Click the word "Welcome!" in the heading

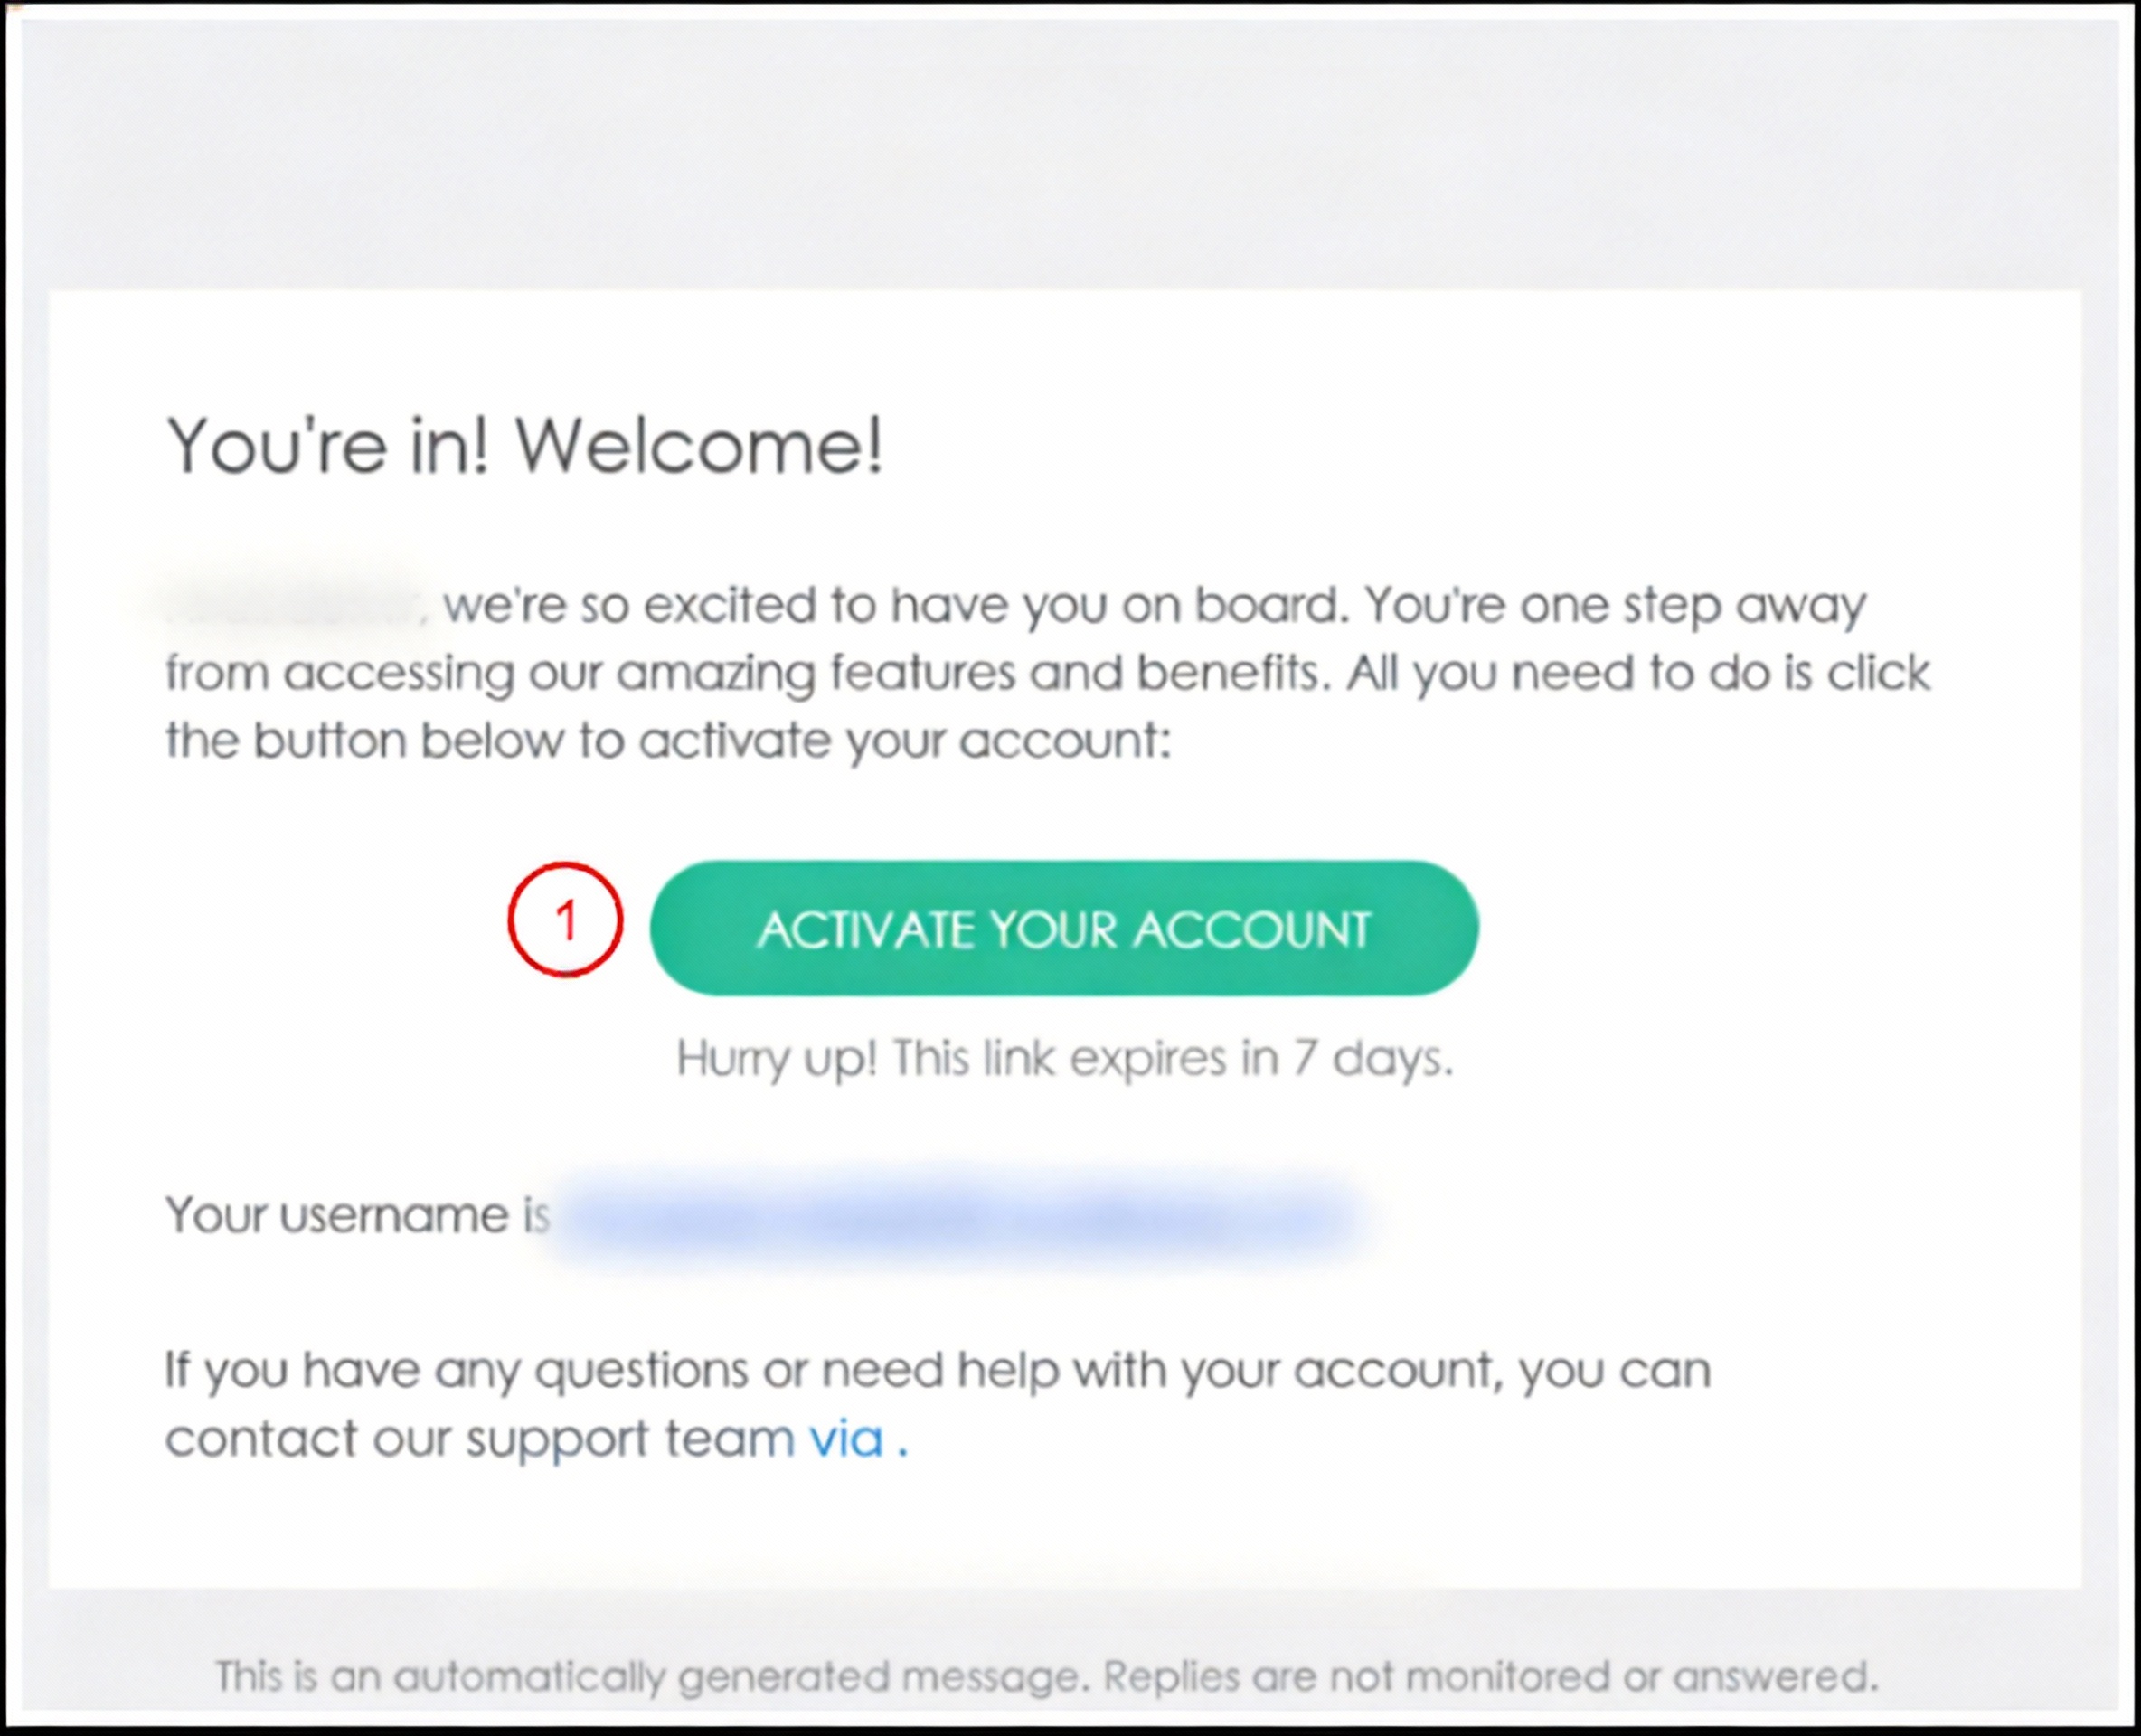point(699,445)
